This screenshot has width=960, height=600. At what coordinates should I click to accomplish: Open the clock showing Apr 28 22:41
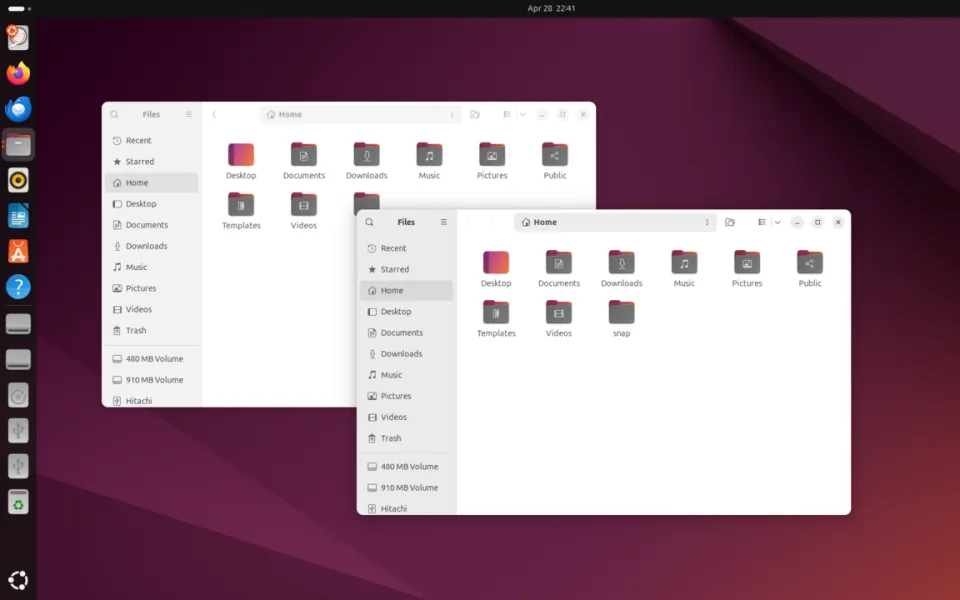[551, 9]
